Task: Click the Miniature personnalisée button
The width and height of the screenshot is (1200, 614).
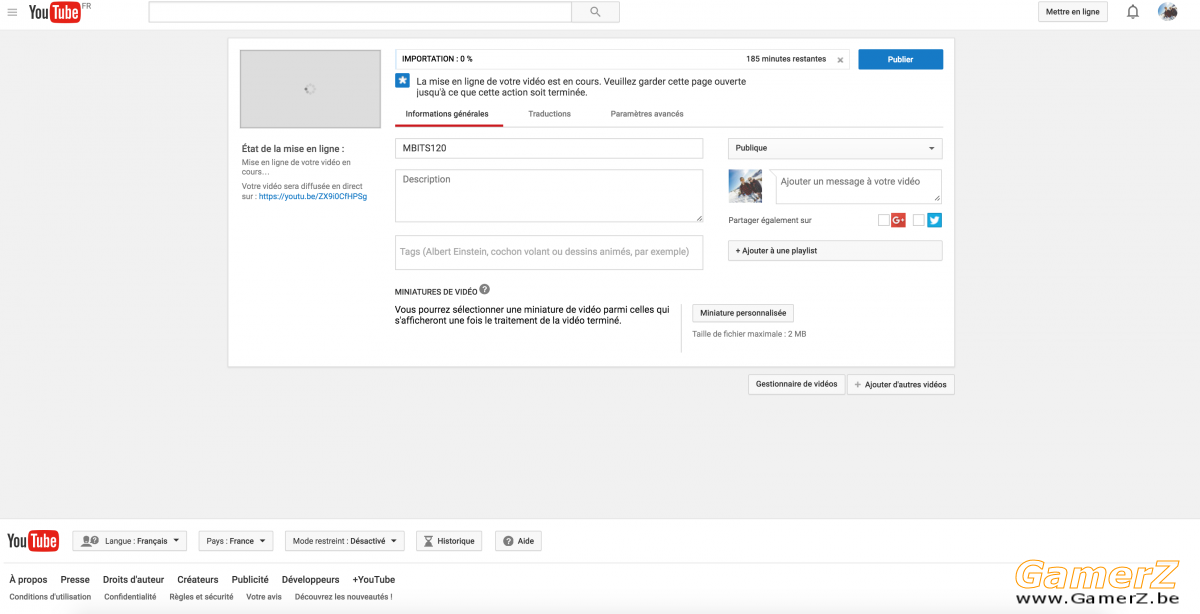Action: click(x=743, y=313)
